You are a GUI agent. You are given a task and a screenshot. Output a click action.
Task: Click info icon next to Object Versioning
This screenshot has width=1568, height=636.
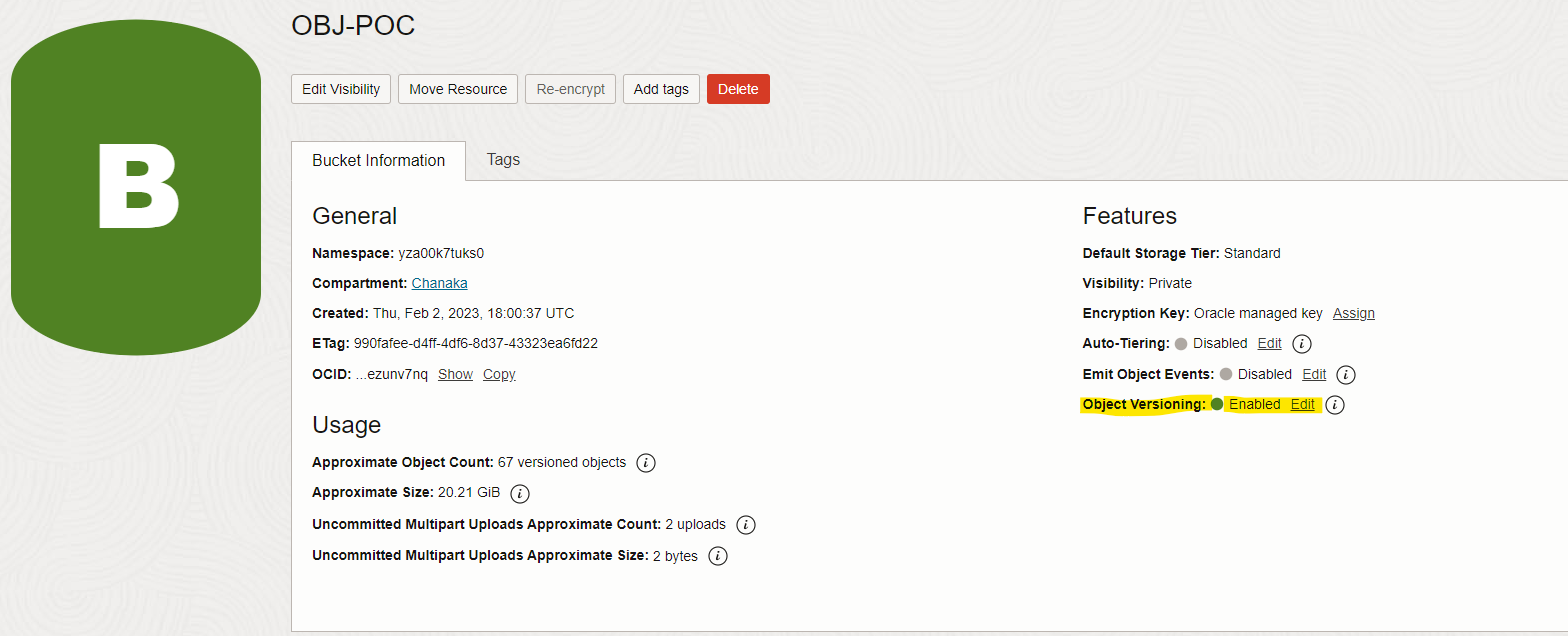[1335, 405]
